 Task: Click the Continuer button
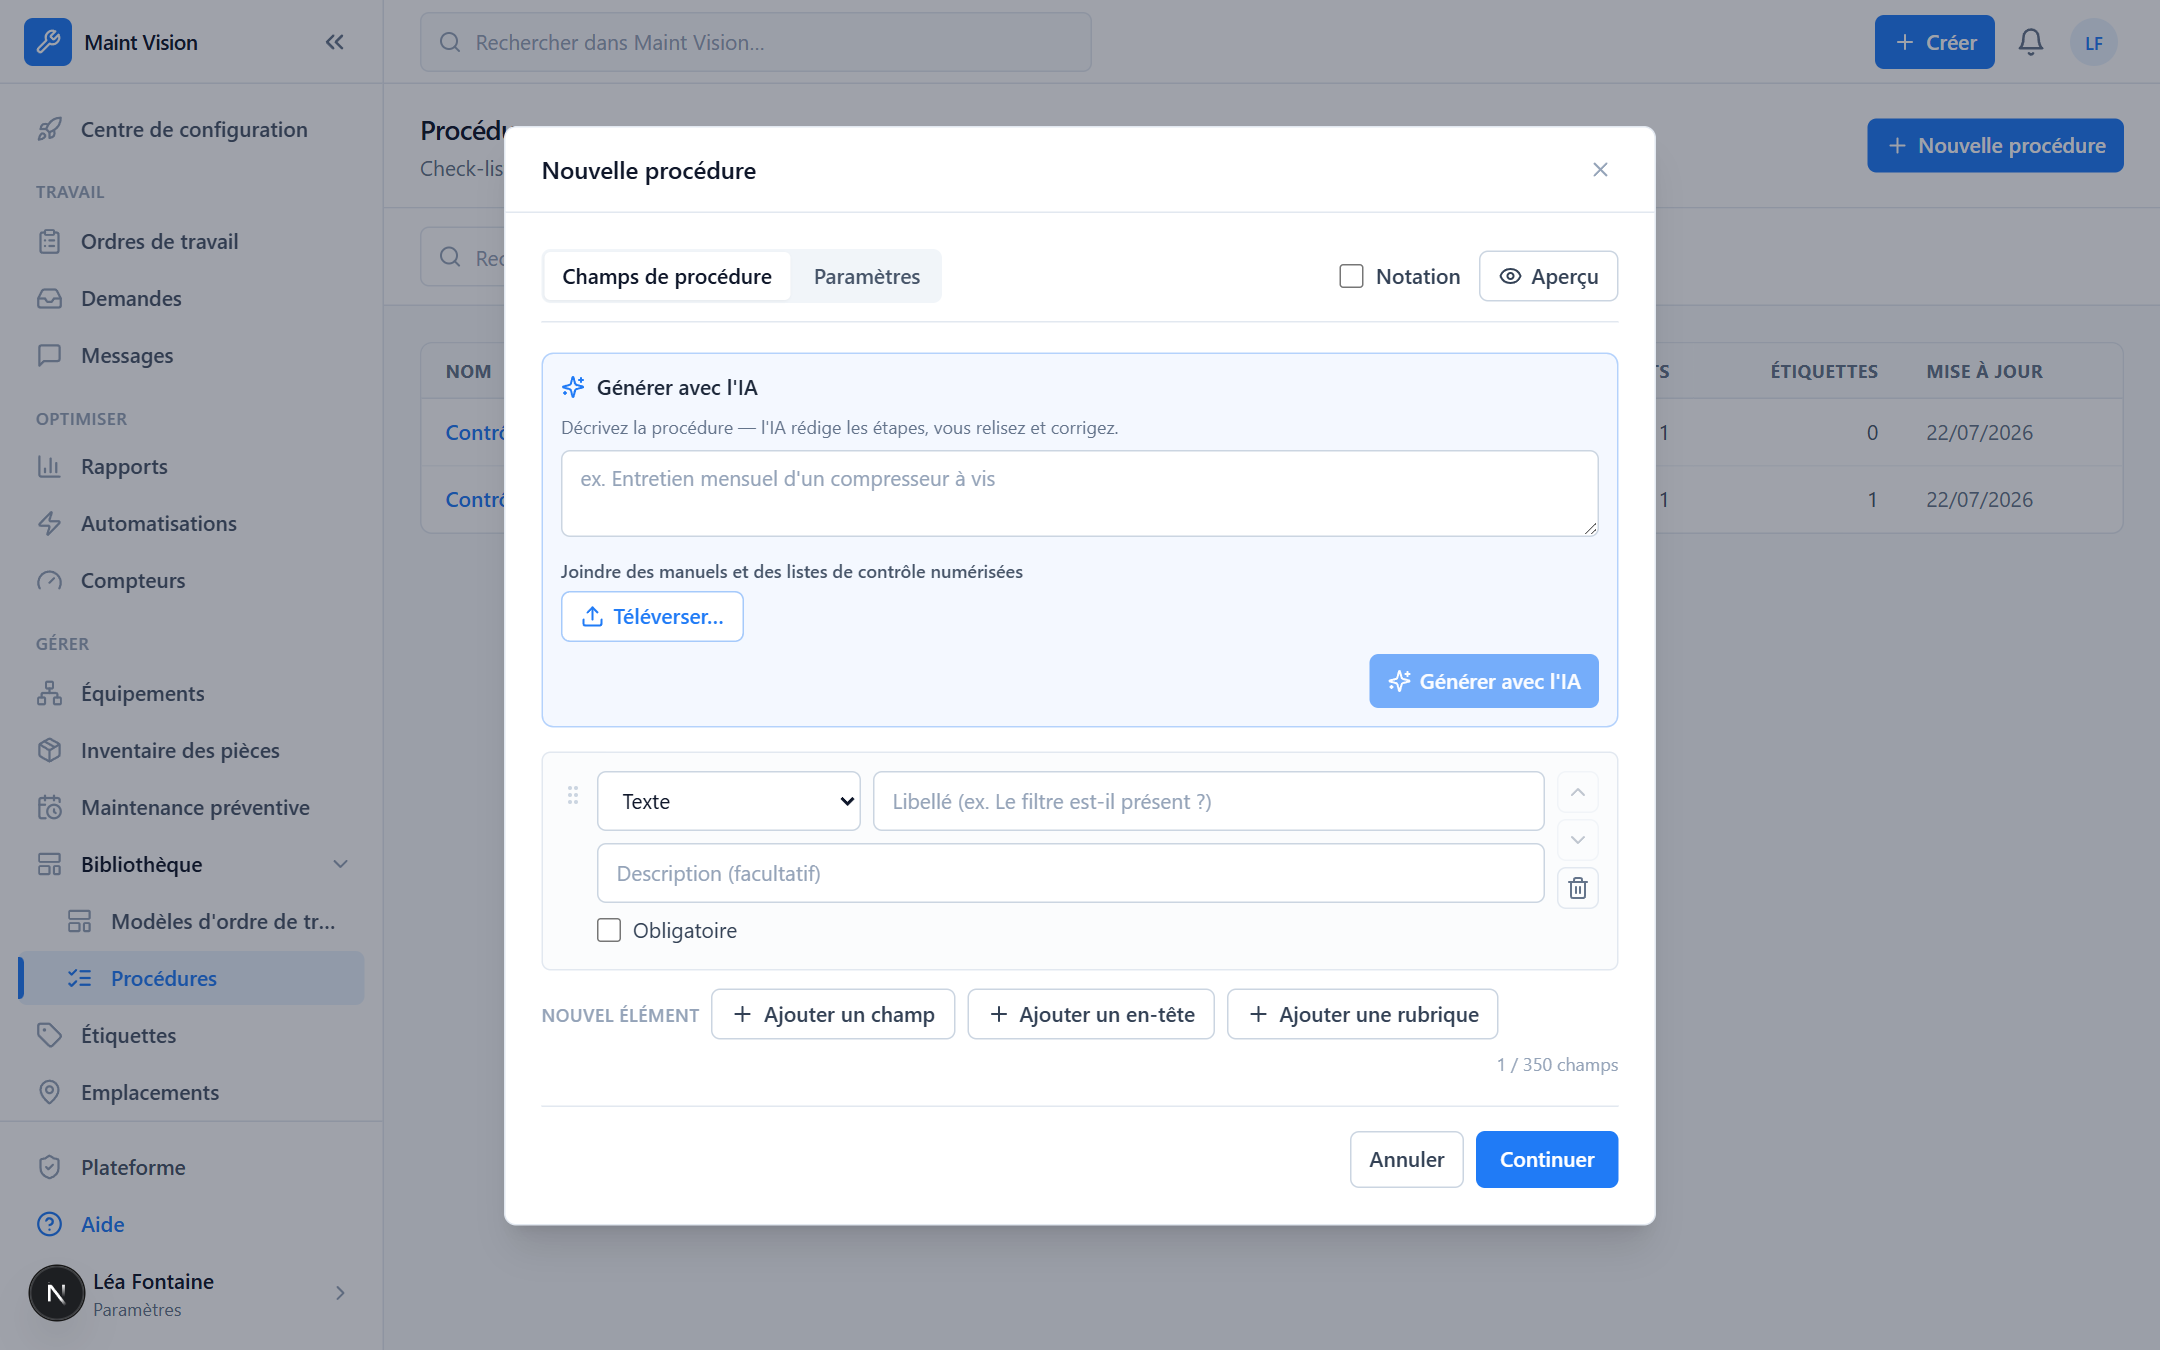(1546, 1159)
